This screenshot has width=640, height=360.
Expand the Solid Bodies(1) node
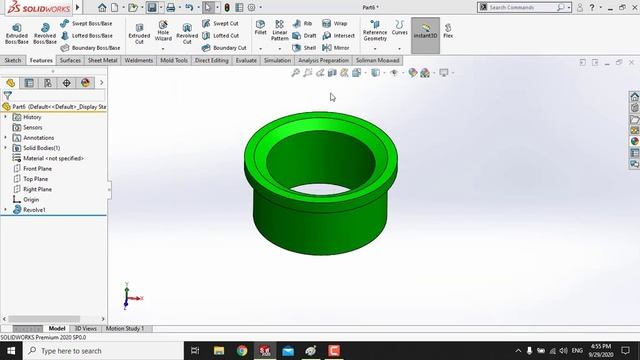[x=6, y=148]
